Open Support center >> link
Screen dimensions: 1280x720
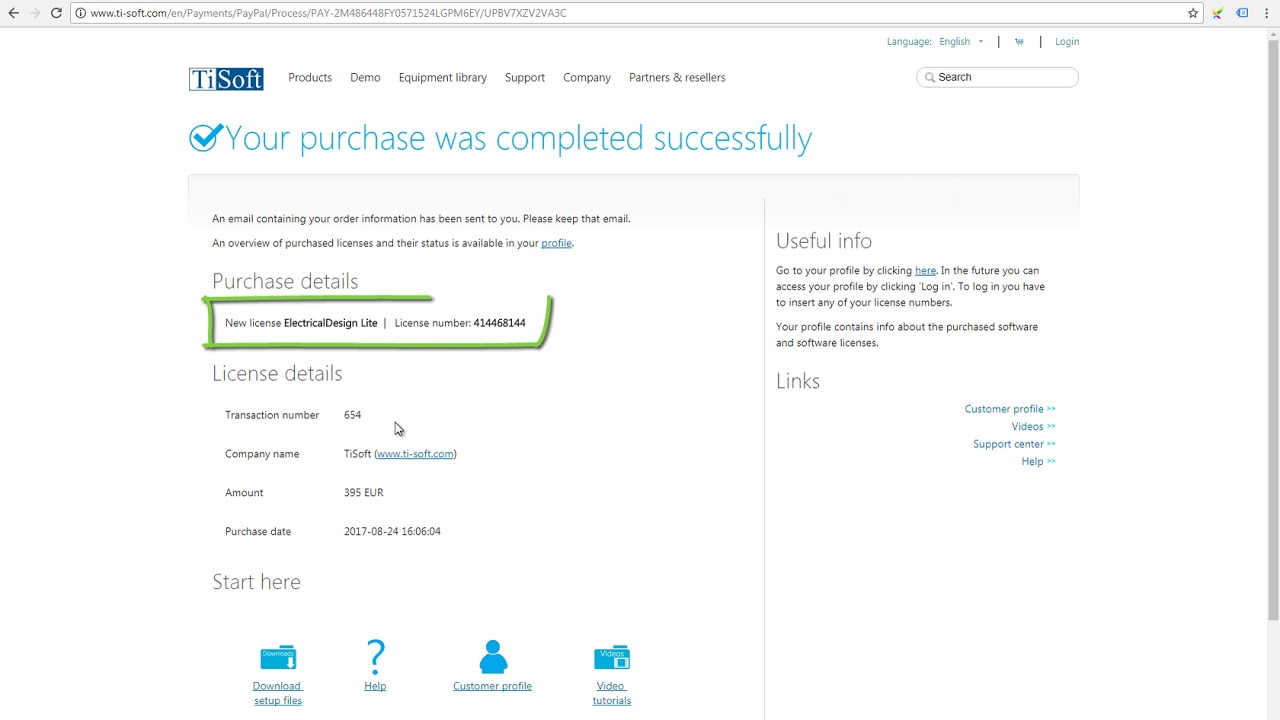(1014, 444)
